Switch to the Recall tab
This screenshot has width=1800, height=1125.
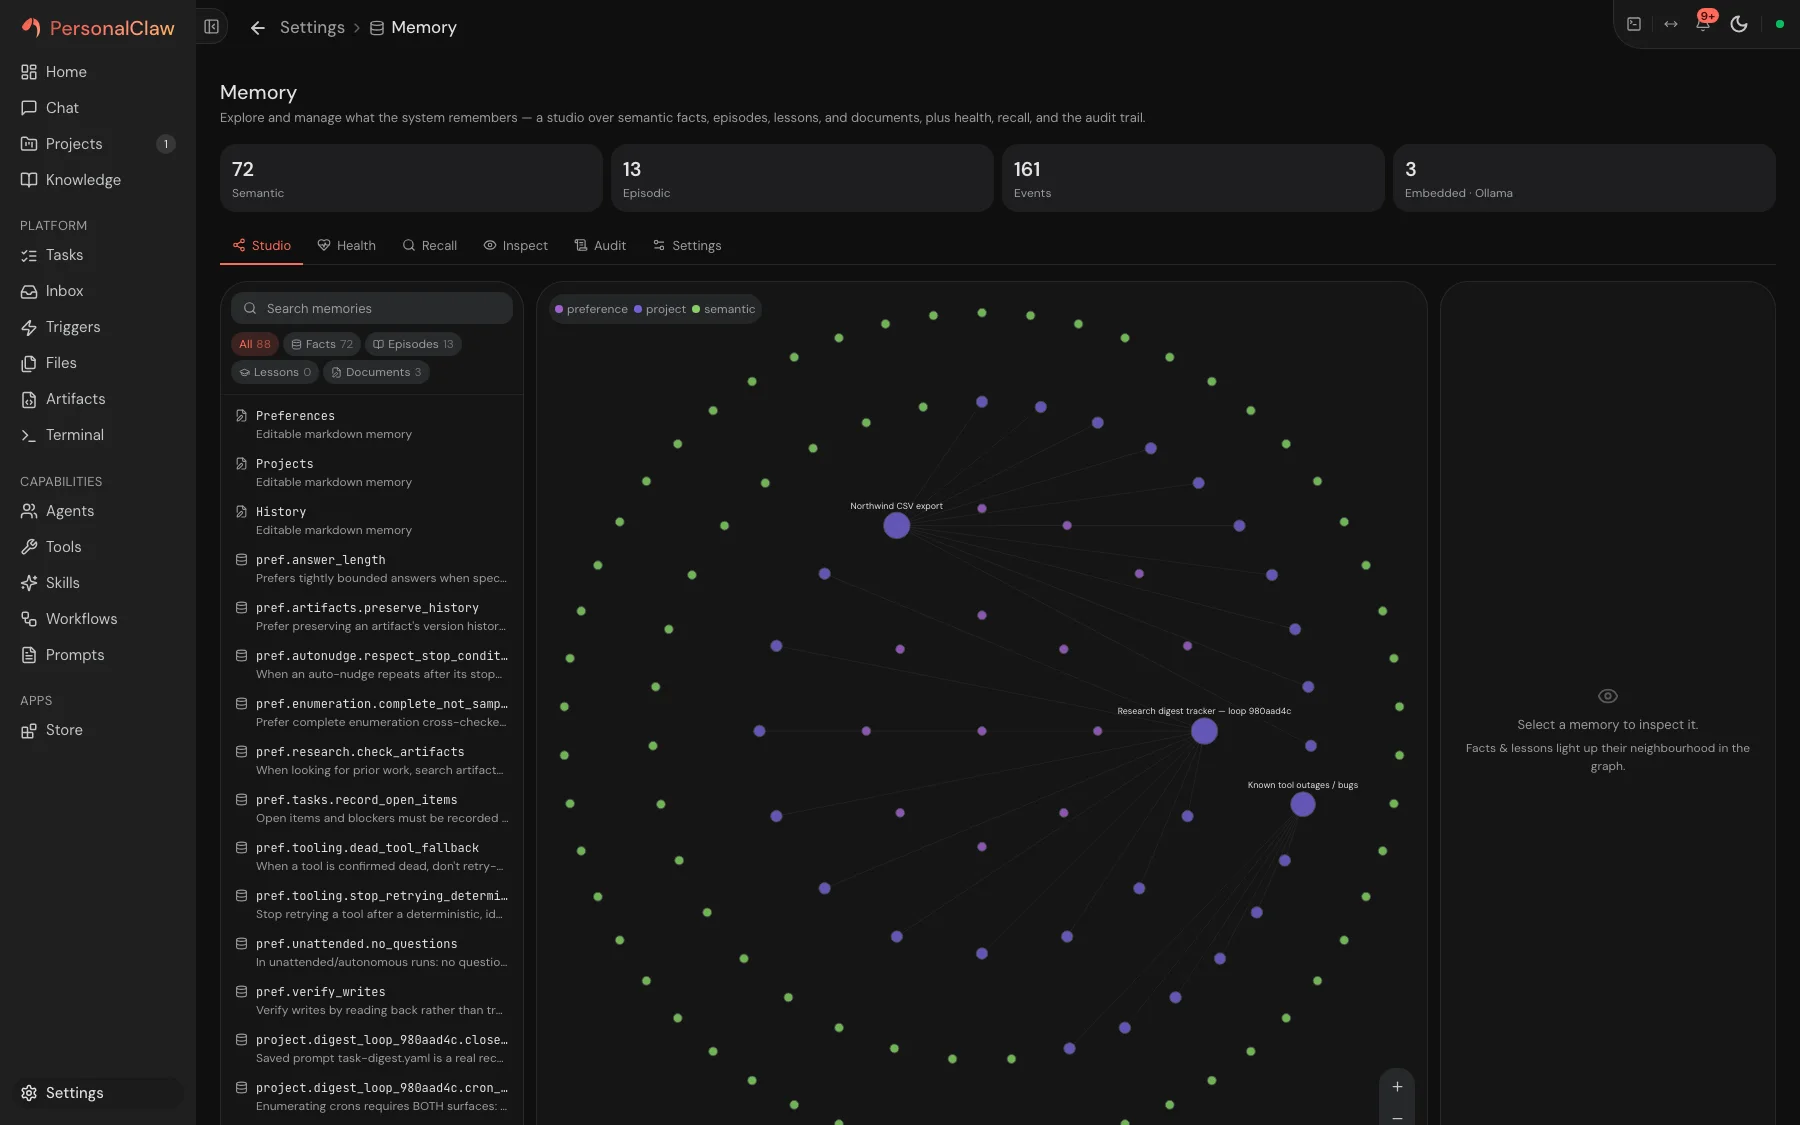[x=429, y=246]
